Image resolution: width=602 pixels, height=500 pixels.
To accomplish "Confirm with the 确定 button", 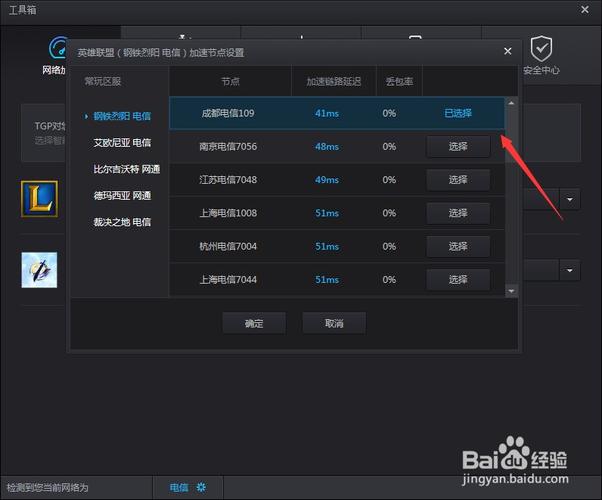I will click(254, 323).
